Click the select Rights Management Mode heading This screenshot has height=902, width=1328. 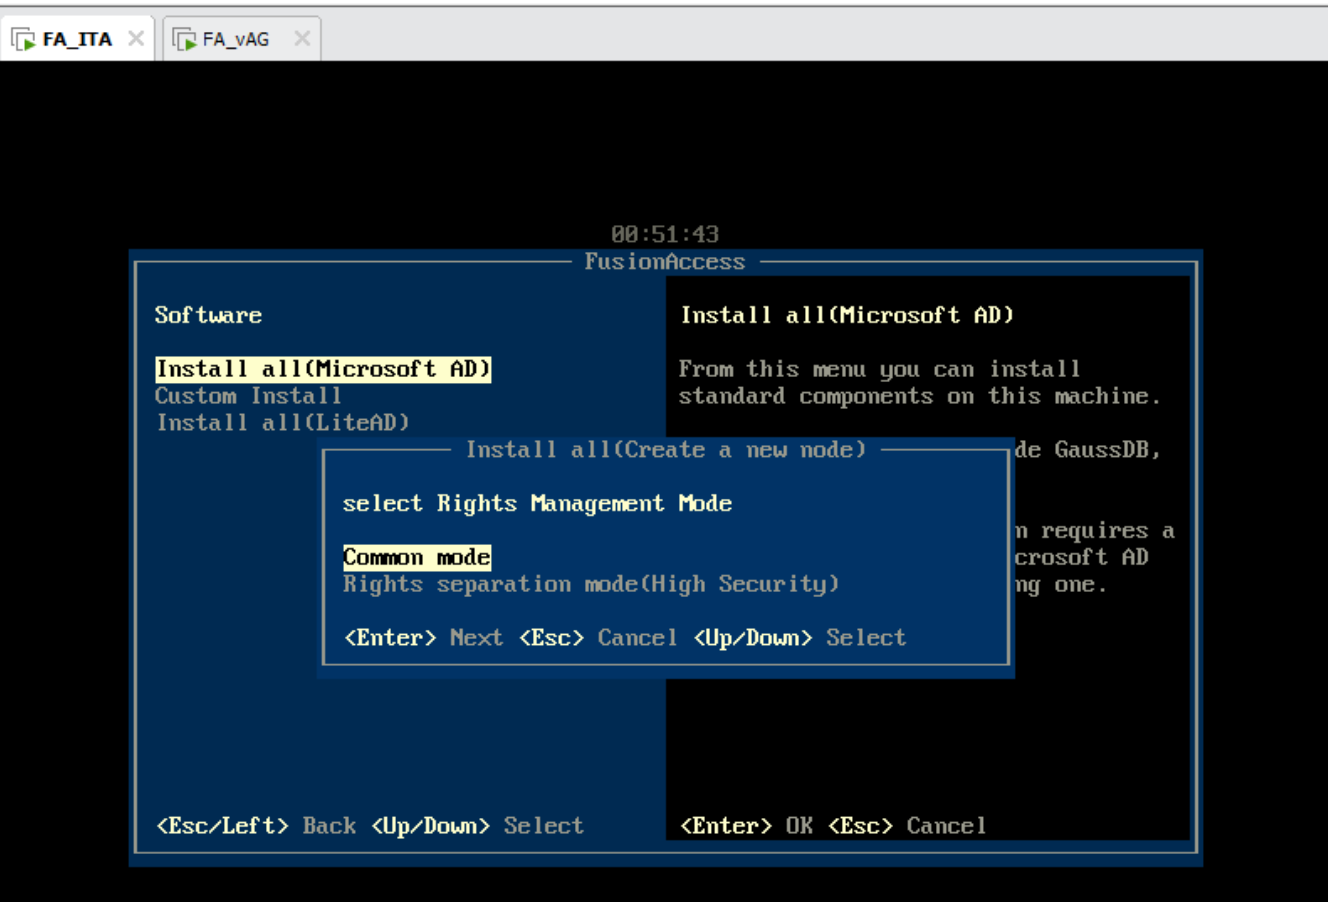click(537, 503)
